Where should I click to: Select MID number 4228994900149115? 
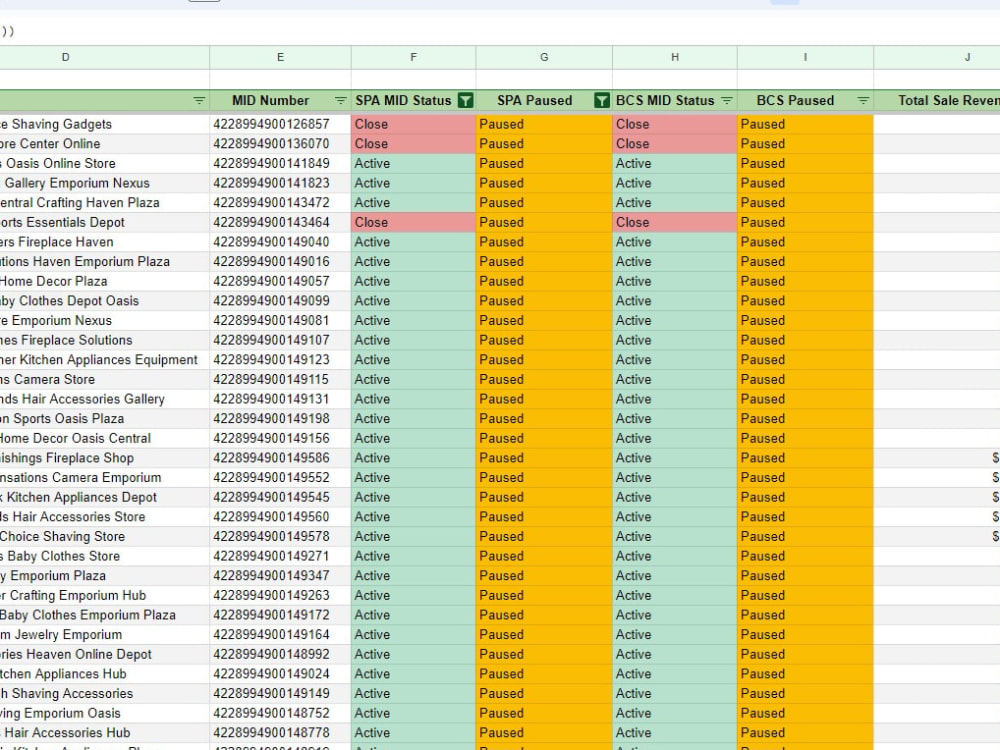tap(280, 379)
